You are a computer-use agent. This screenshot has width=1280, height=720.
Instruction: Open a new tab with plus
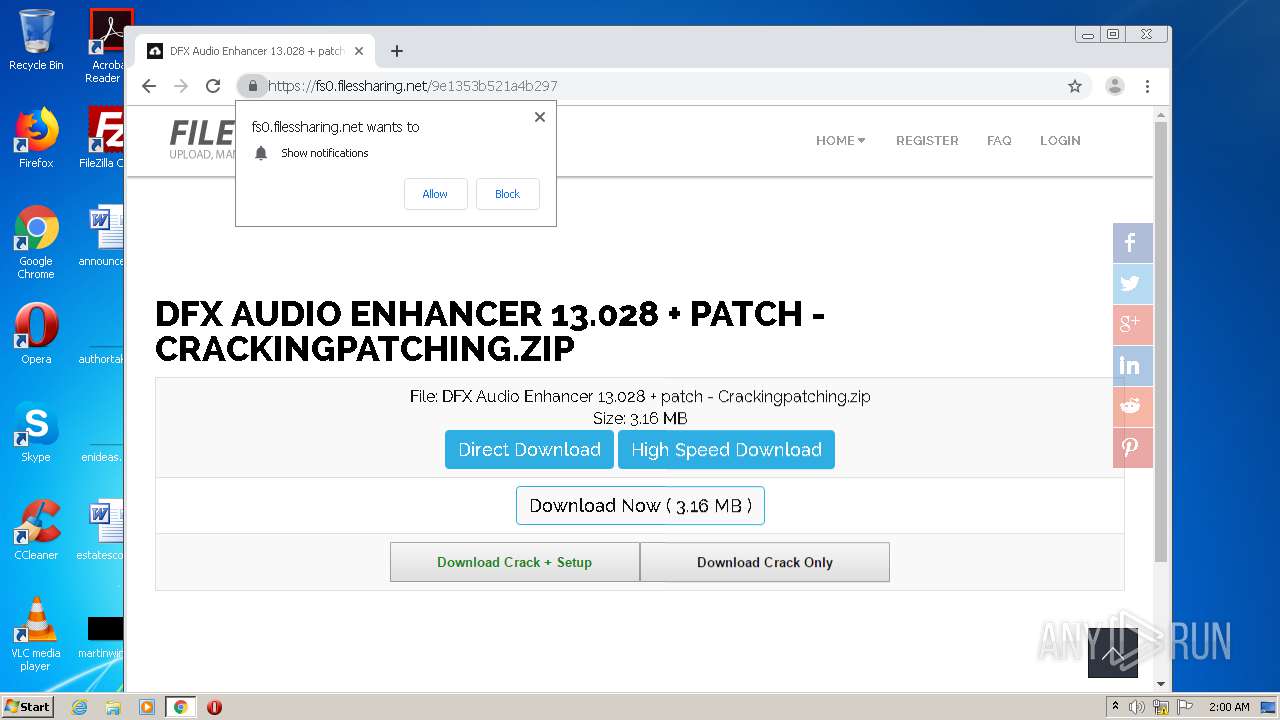(397, 51)
